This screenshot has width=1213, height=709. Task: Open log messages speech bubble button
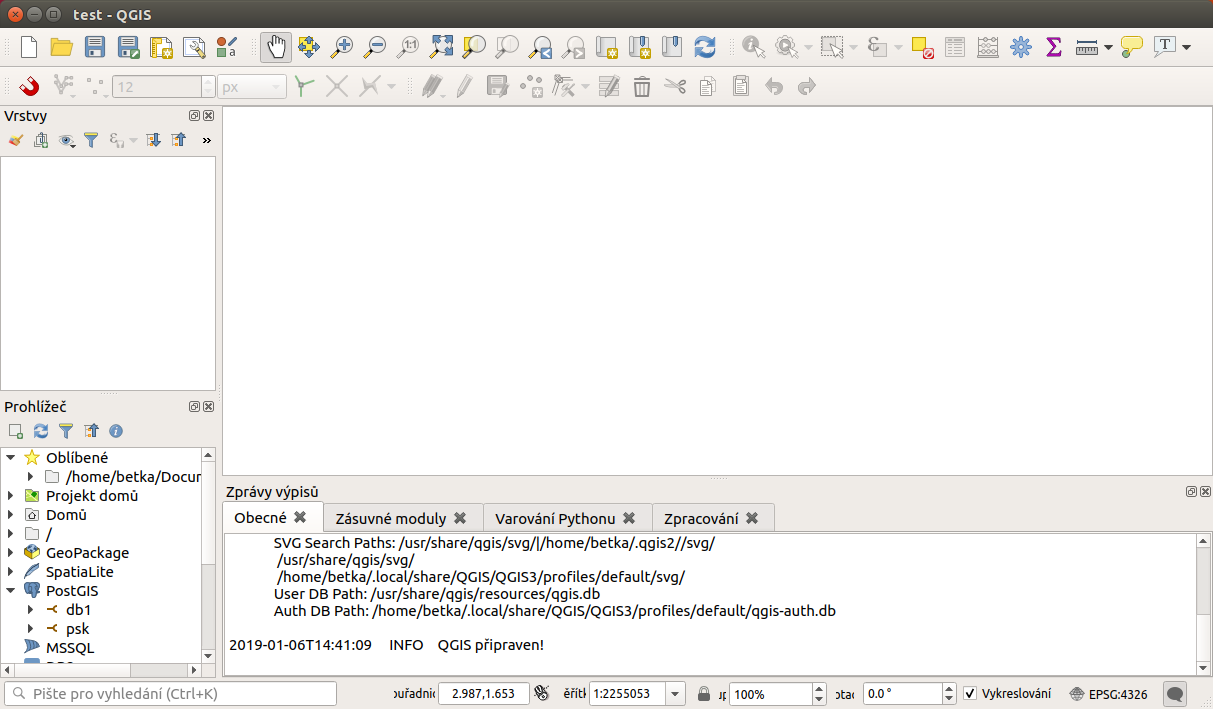pyautogui.click(x=1176, y=693)
